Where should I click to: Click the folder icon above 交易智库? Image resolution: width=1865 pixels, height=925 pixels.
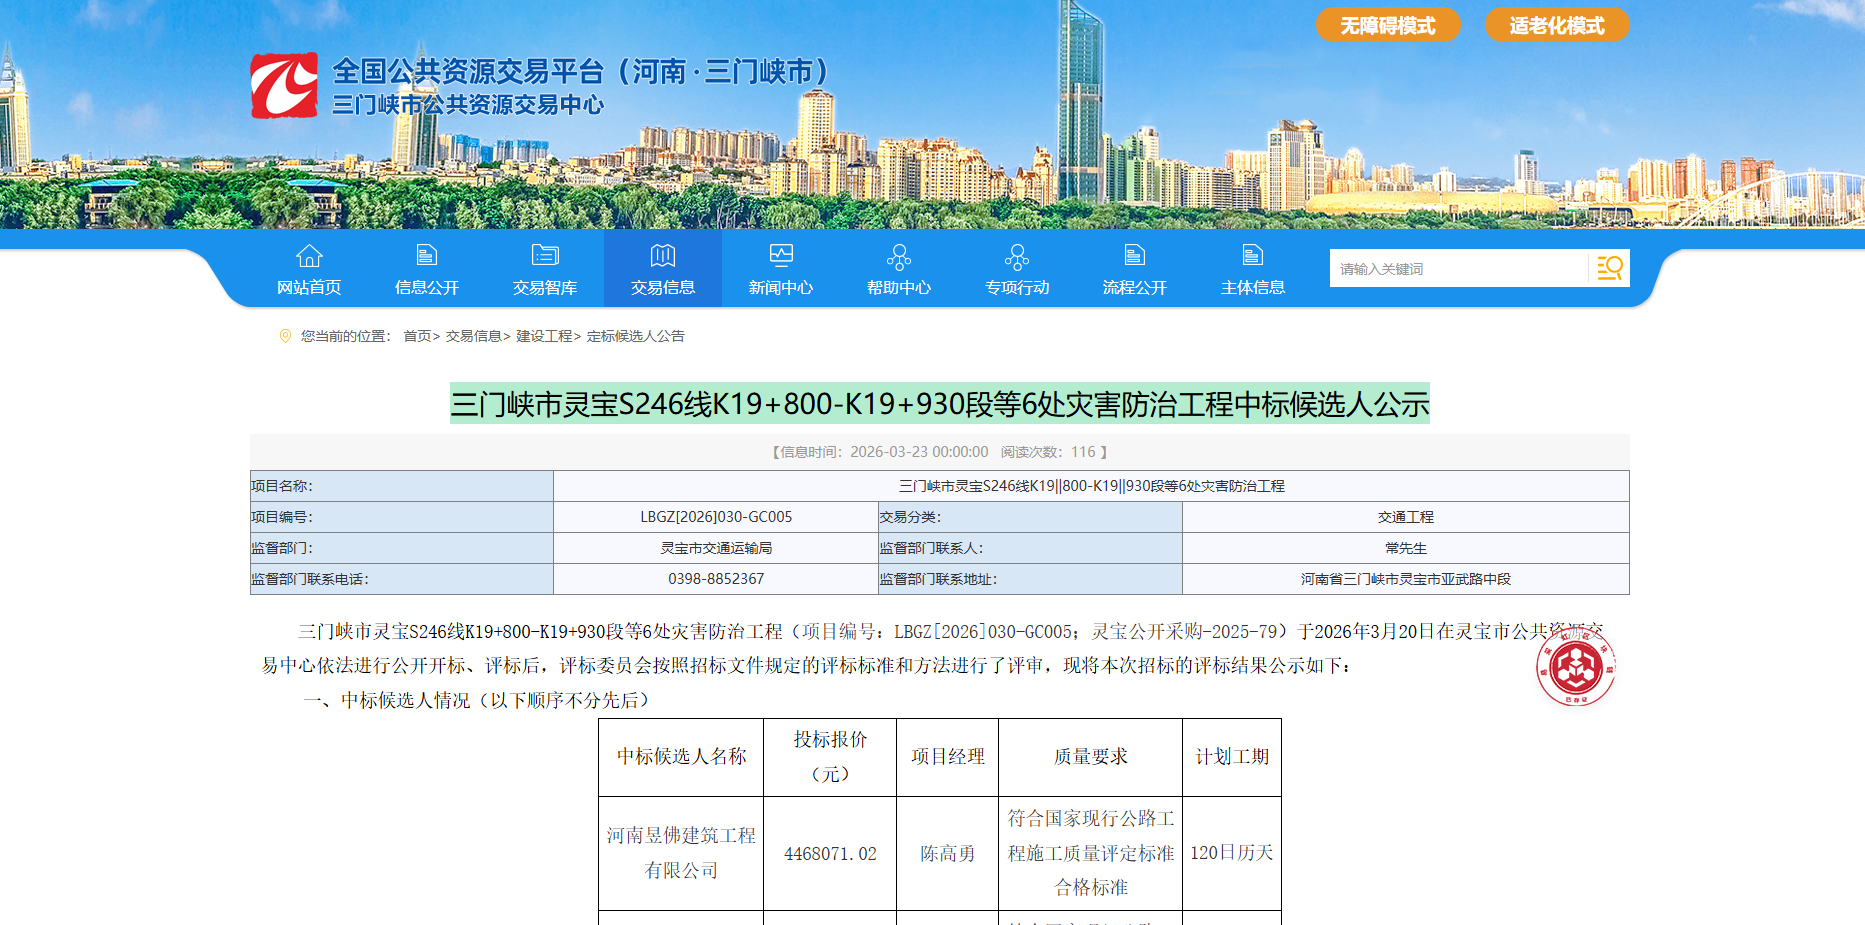tap(545, 256)
